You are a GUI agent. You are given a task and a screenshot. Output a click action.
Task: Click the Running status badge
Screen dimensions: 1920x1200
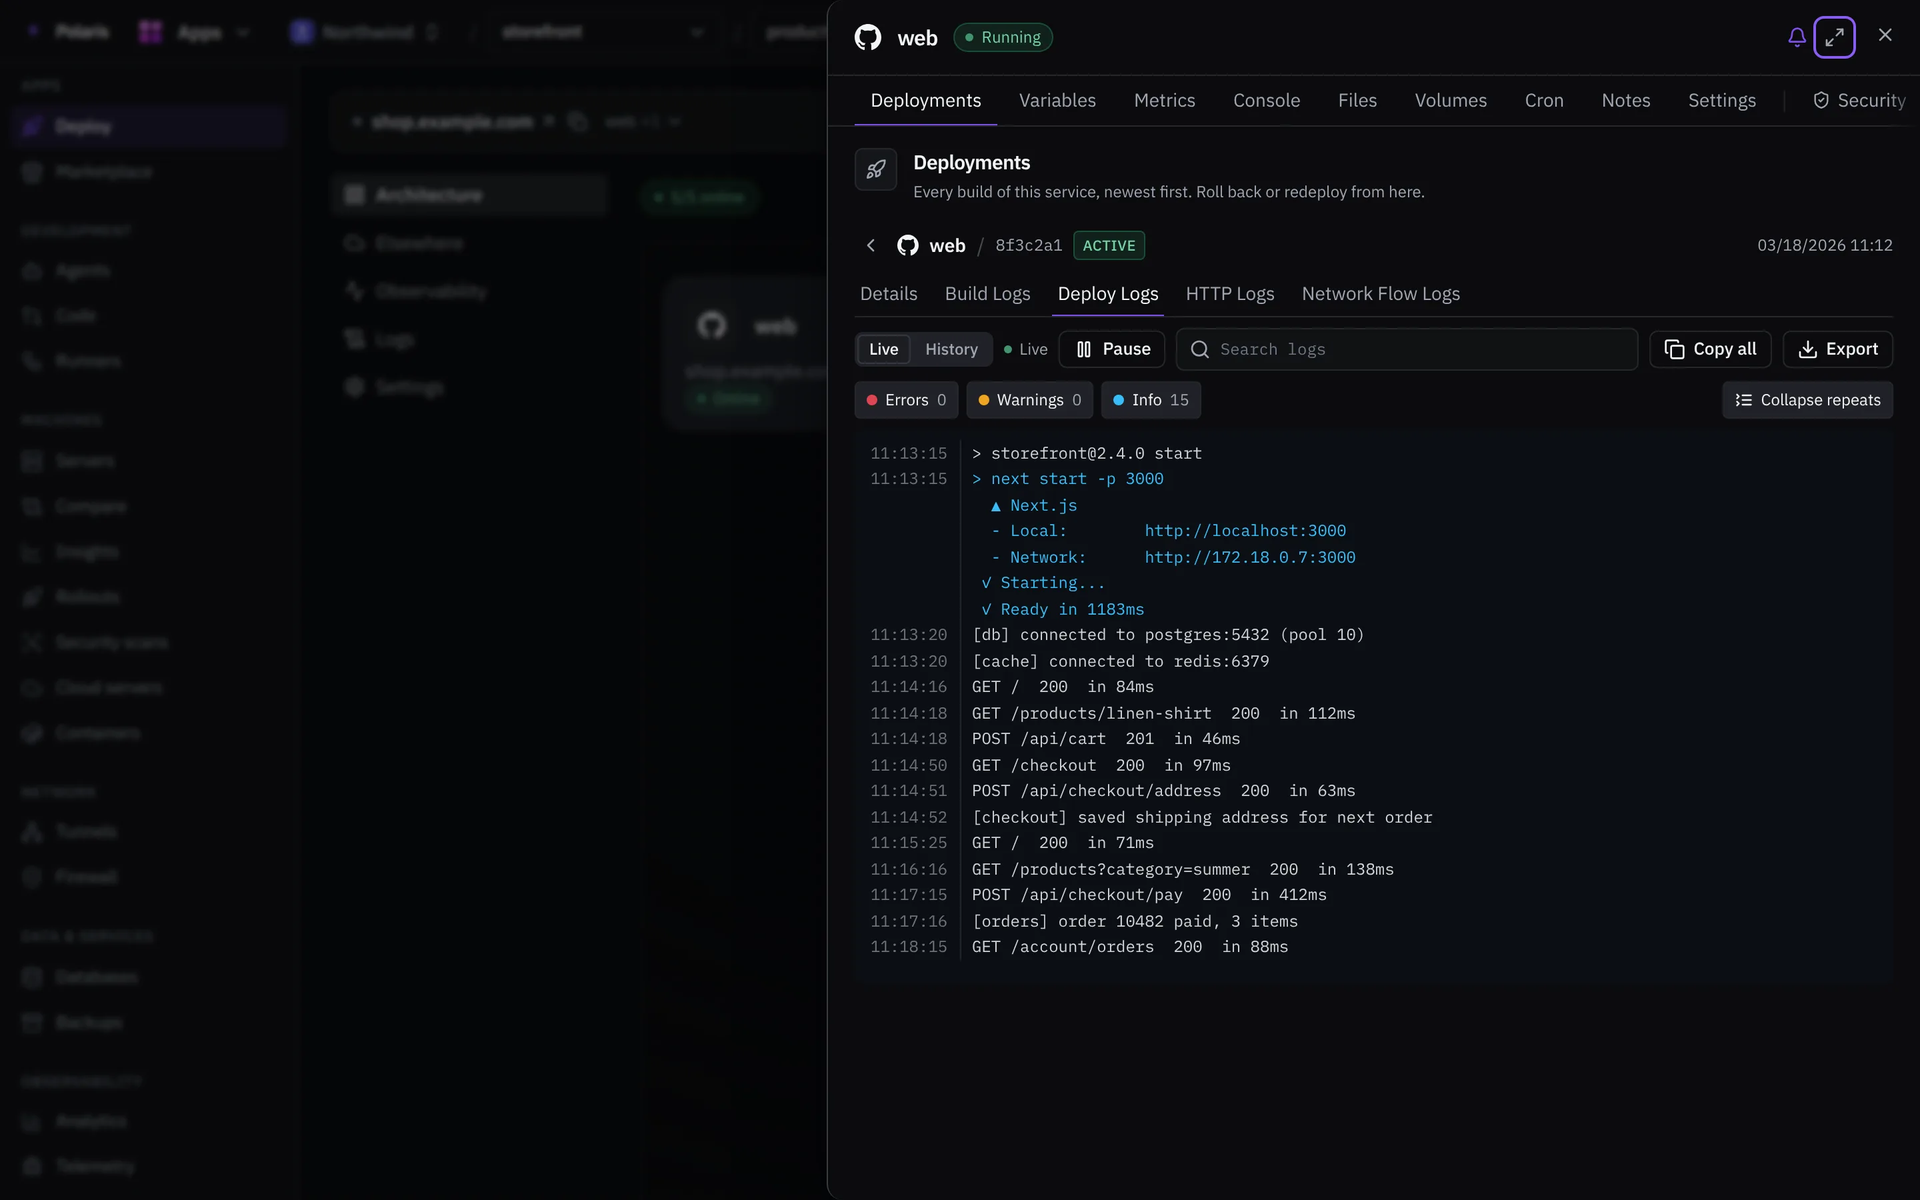pos(1002,37)
